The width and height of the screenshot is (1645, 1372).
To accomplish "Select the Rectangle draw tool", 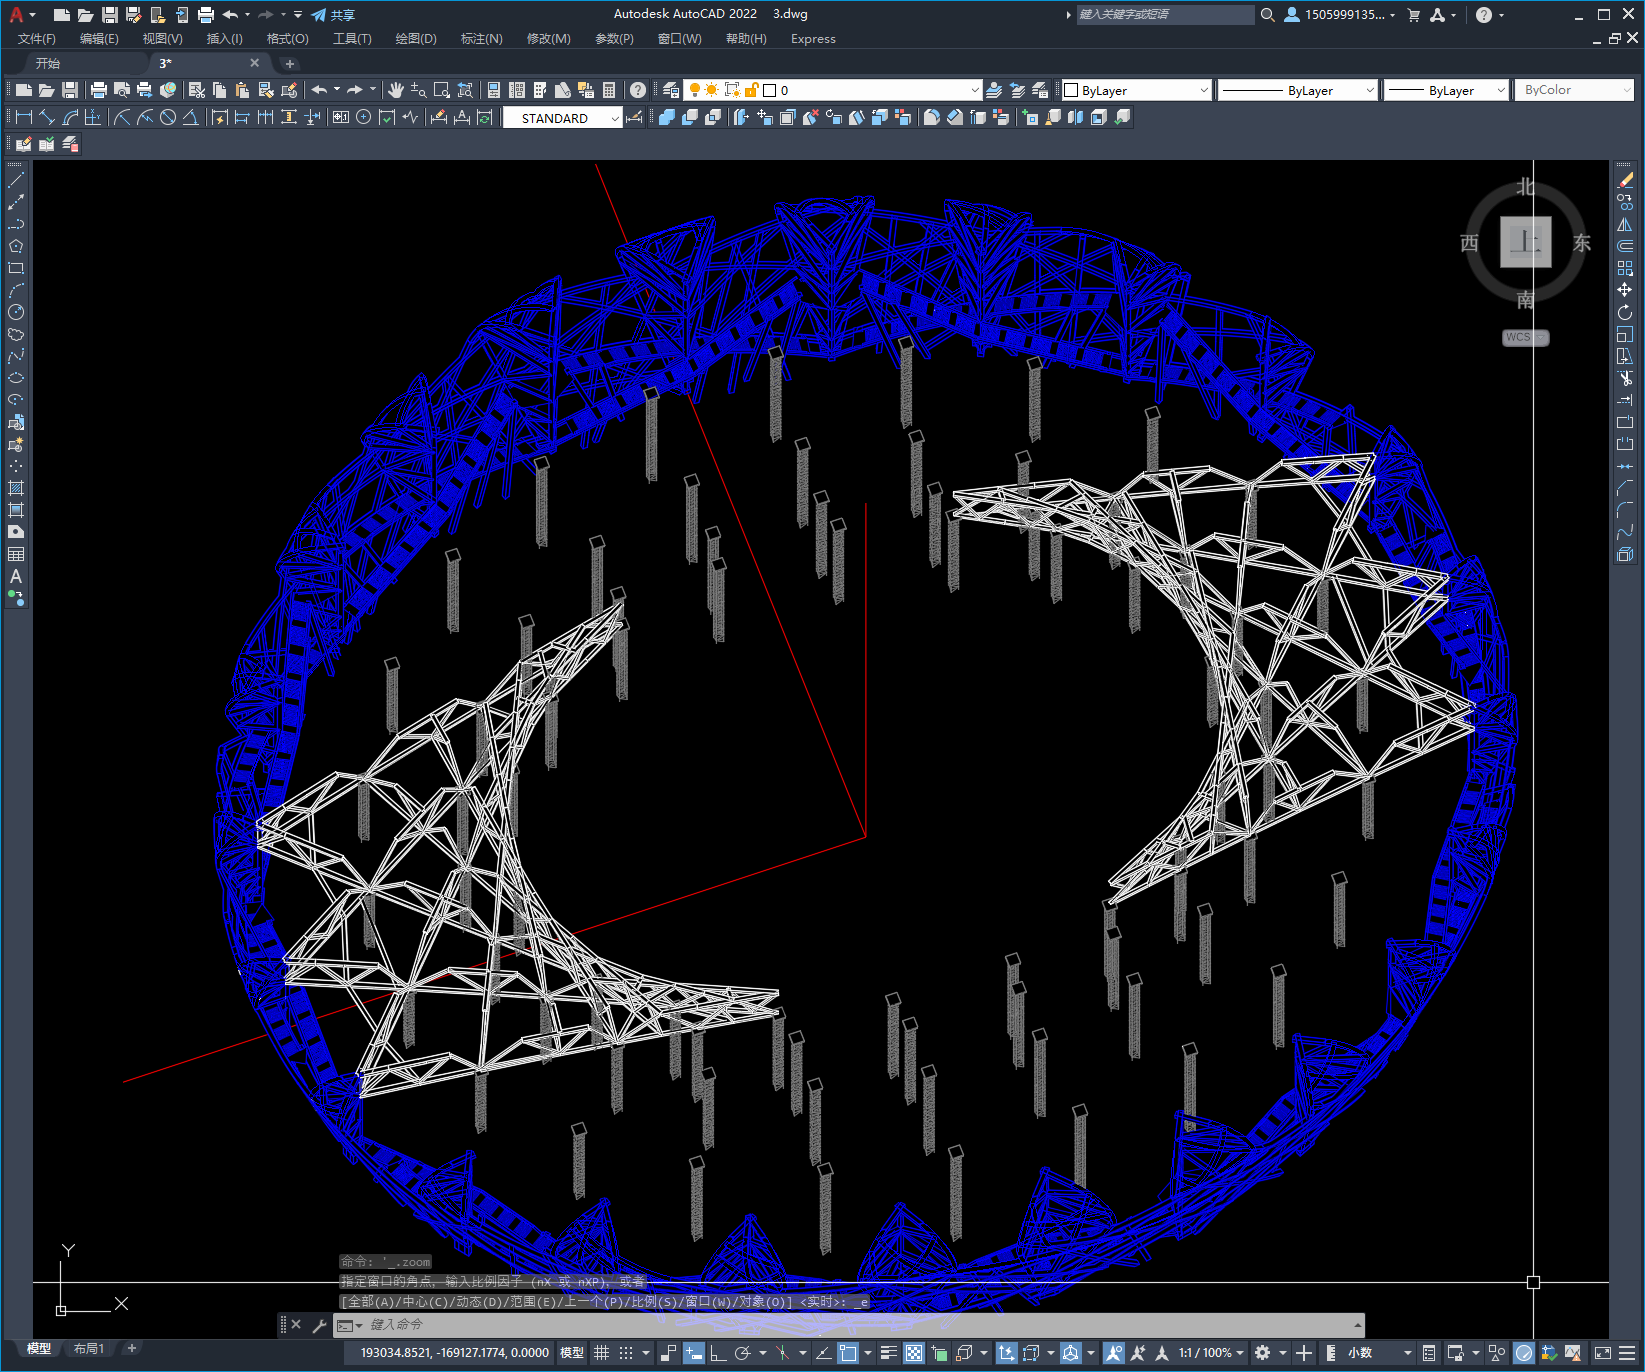I will (x=16, y=269).
